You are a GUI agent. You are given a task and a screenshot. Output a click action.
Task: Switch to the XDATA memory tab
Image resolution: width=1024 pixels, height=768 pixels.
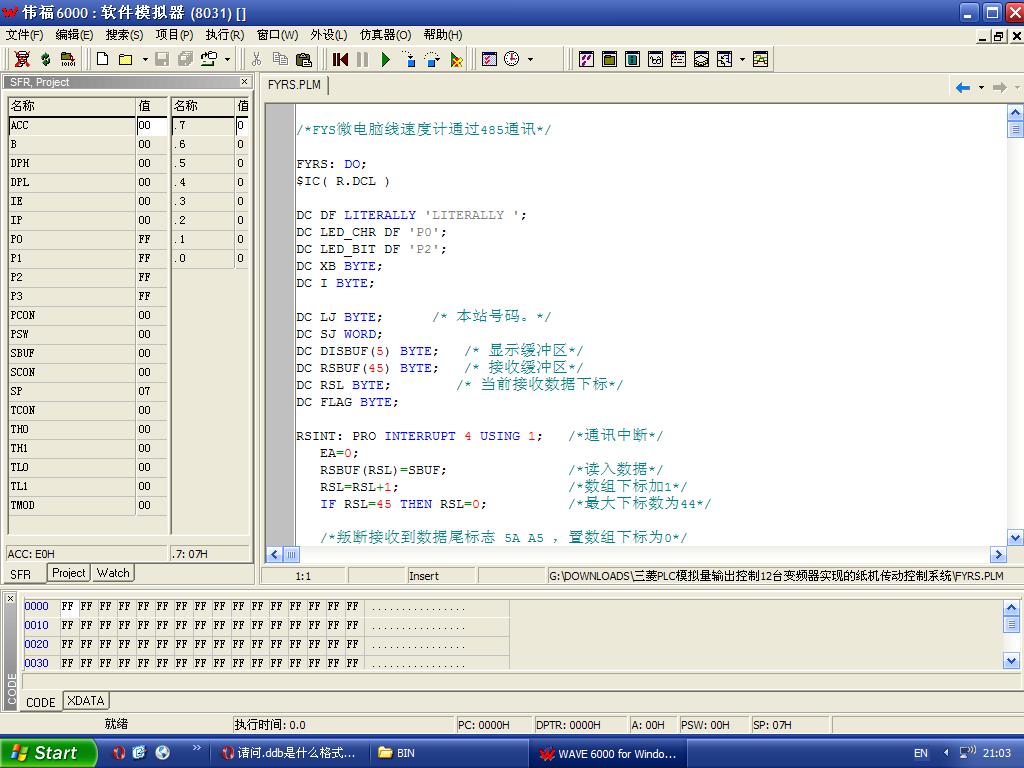point(86,701)
